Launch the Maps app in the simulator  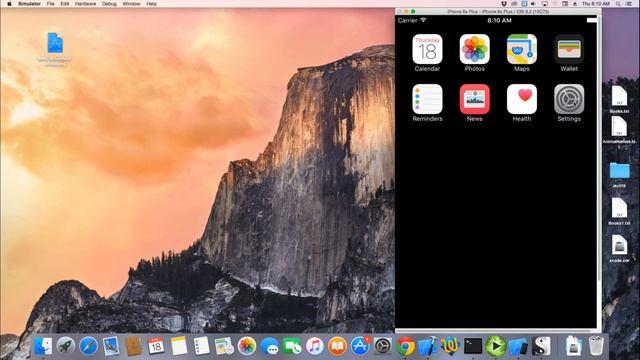(x=522, y=49)
